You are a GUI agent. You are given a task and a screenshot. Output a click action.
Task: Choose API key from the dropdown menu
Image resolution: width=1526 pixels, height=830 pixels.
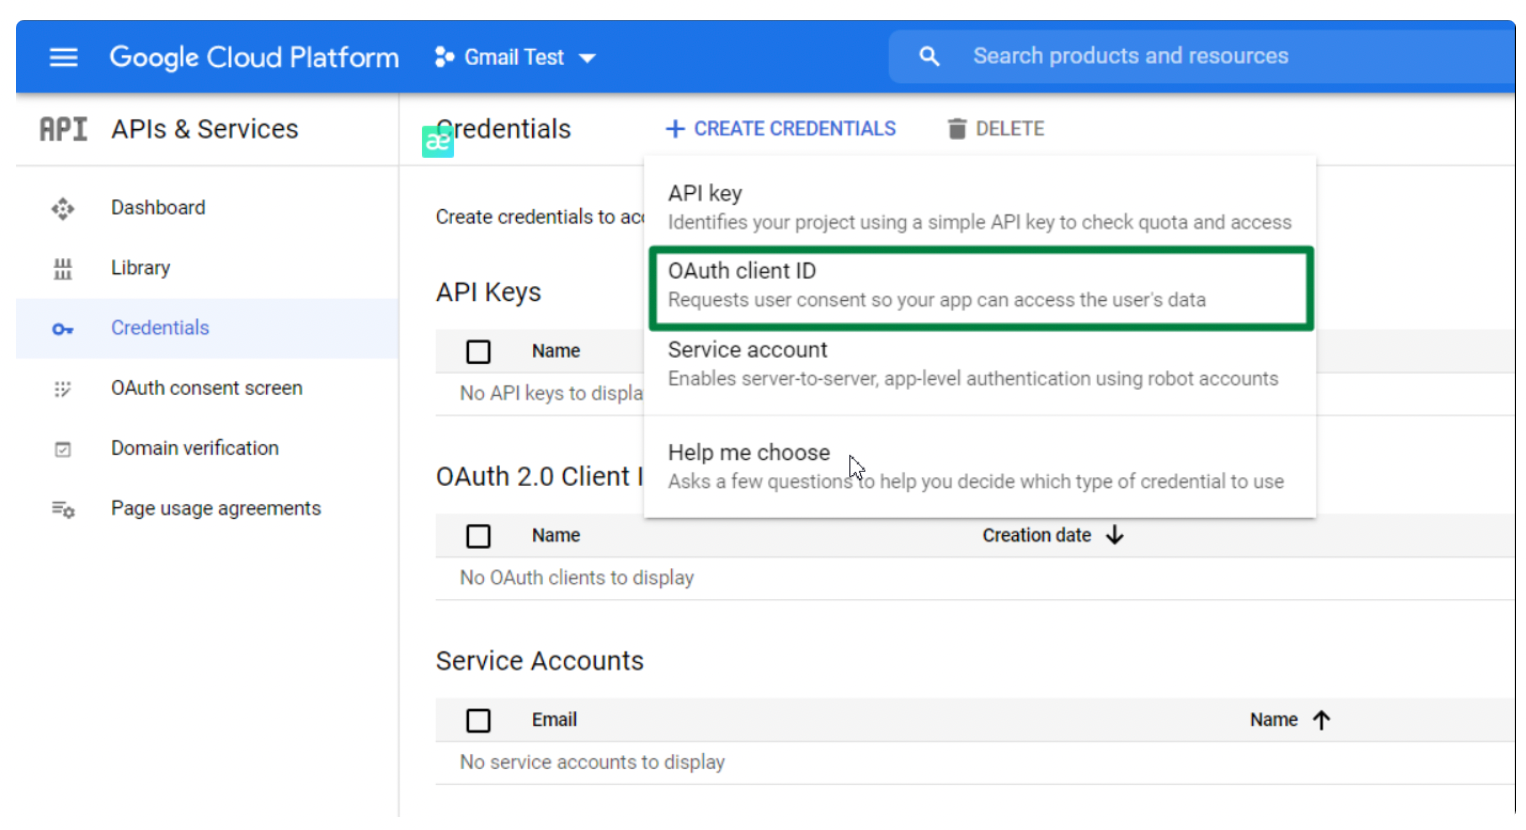(980, 207)
